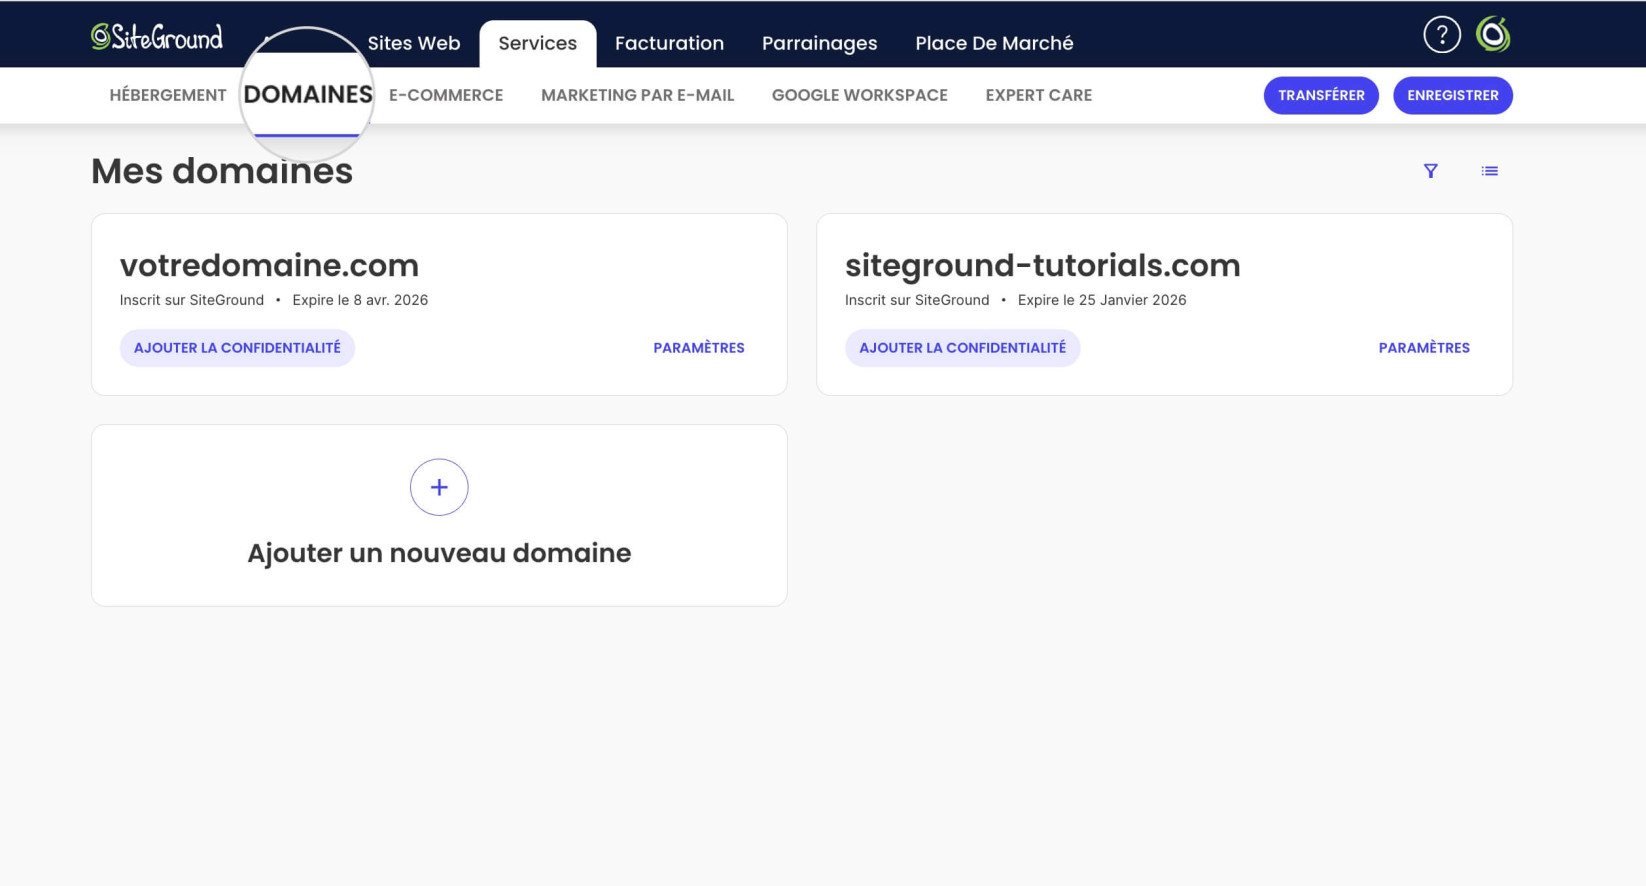1646x886 pixels.
Task: Open Marketing par E-mail sub-tab
Action: pos(637,95)
